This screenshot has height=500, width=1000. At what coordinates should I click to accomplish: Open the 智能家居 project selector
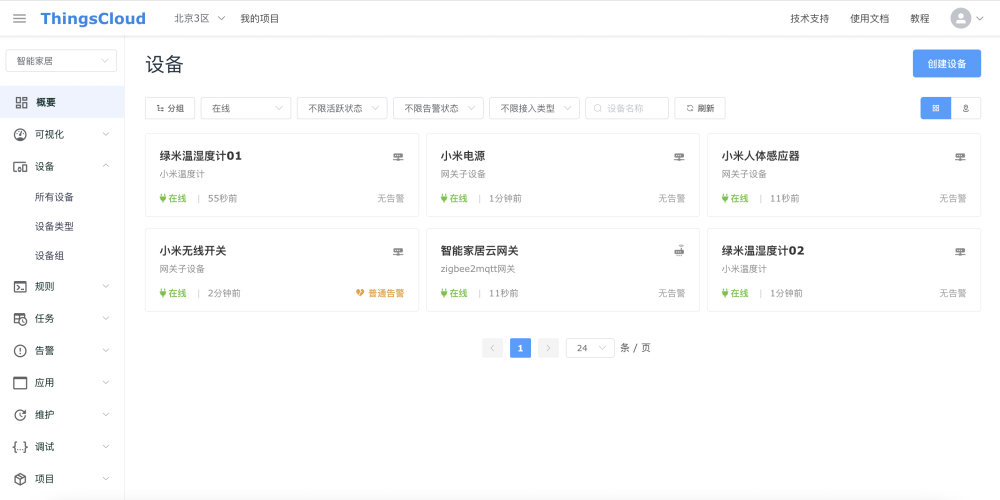point(61,61)
